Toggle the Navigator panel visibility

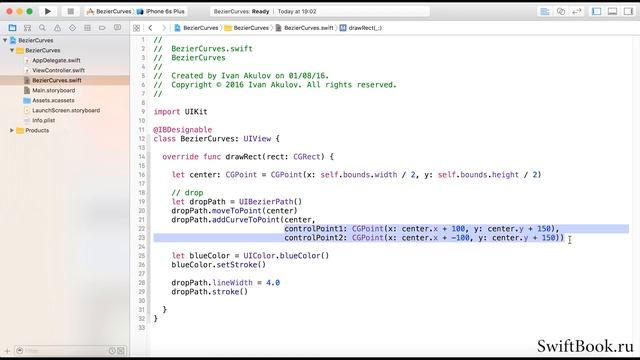pos(597,11)
